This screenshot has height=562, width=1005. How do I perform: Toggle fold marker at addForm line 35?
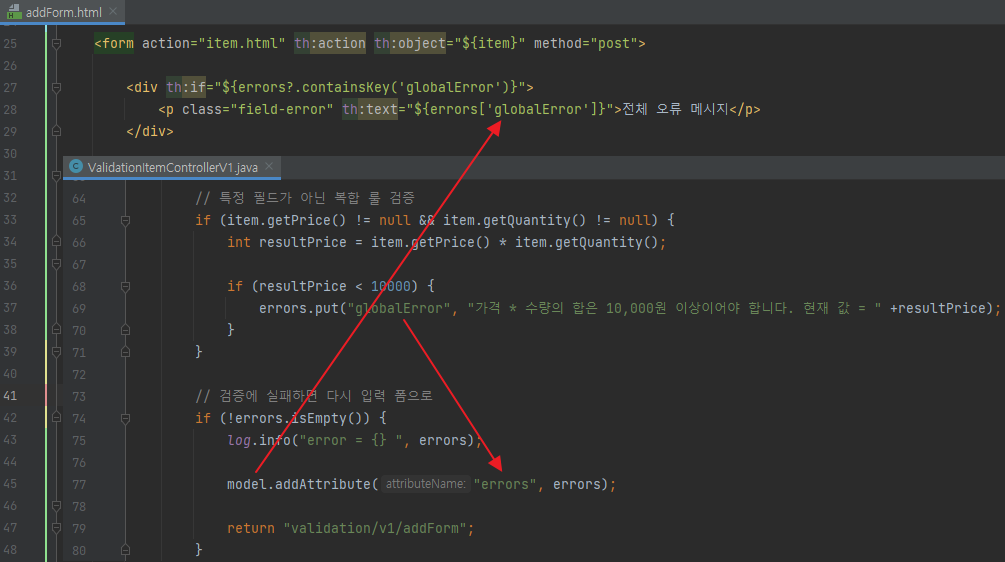[x=56, y=263]
